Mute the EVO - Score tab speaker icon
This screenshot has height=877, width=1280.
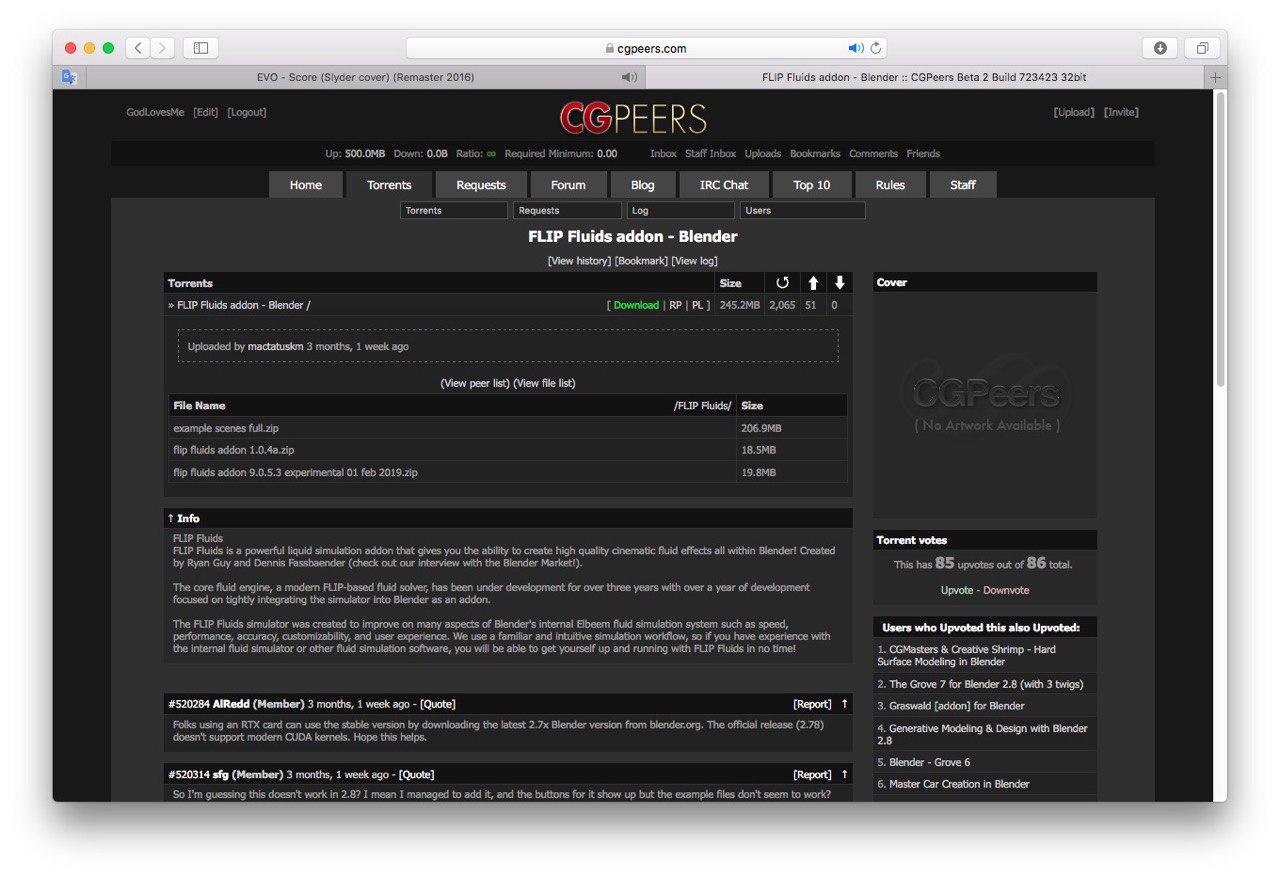[628, 77]
